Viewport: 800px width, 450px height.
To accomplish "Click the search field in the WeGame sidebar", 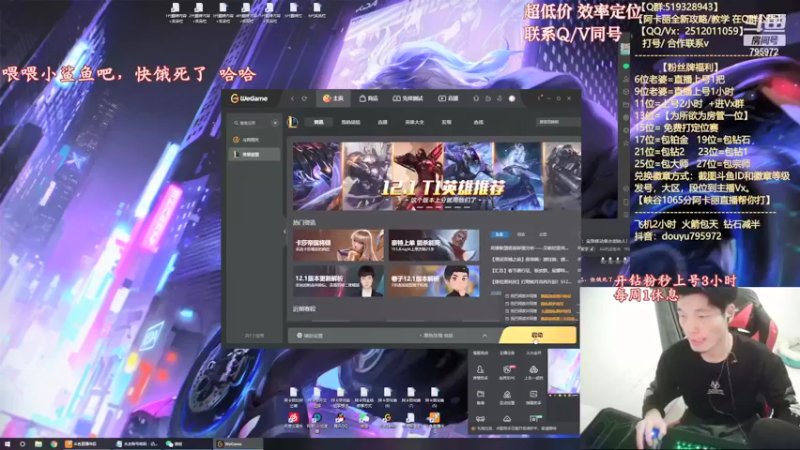I will [251, 123].
